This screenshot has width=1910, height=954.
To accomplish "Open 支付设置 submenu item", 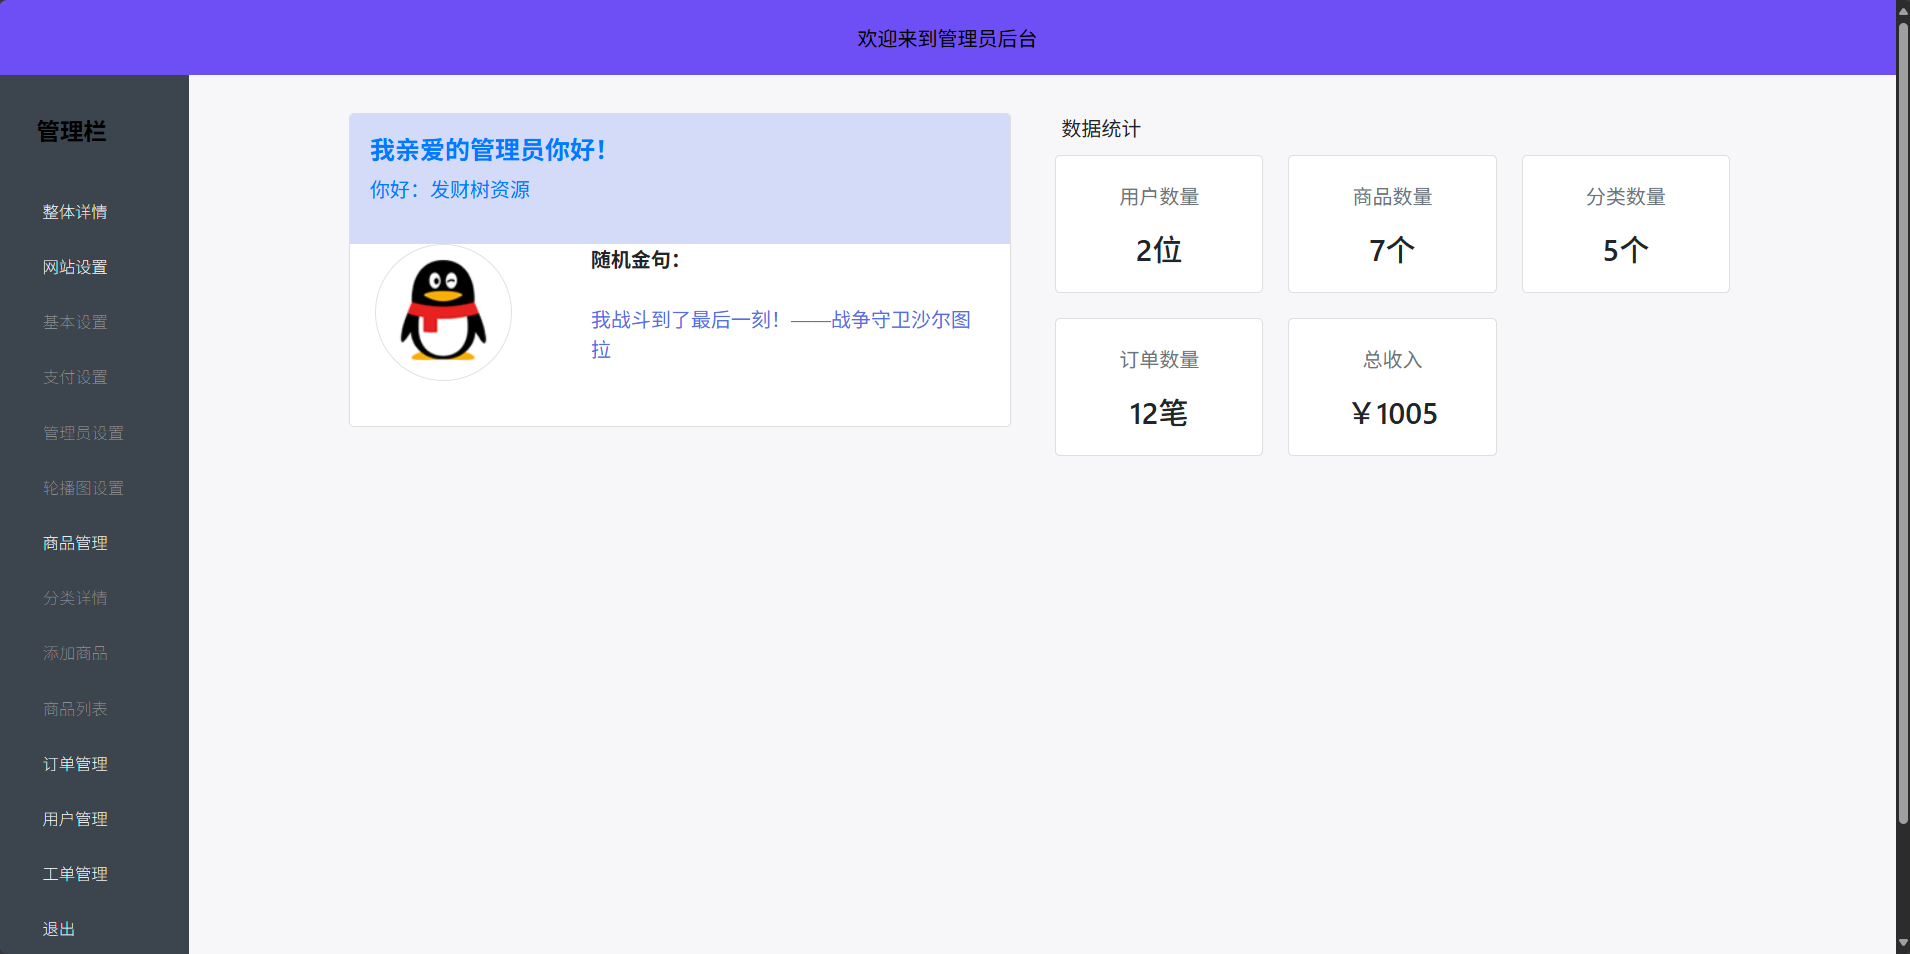I will tap(75, 377).
